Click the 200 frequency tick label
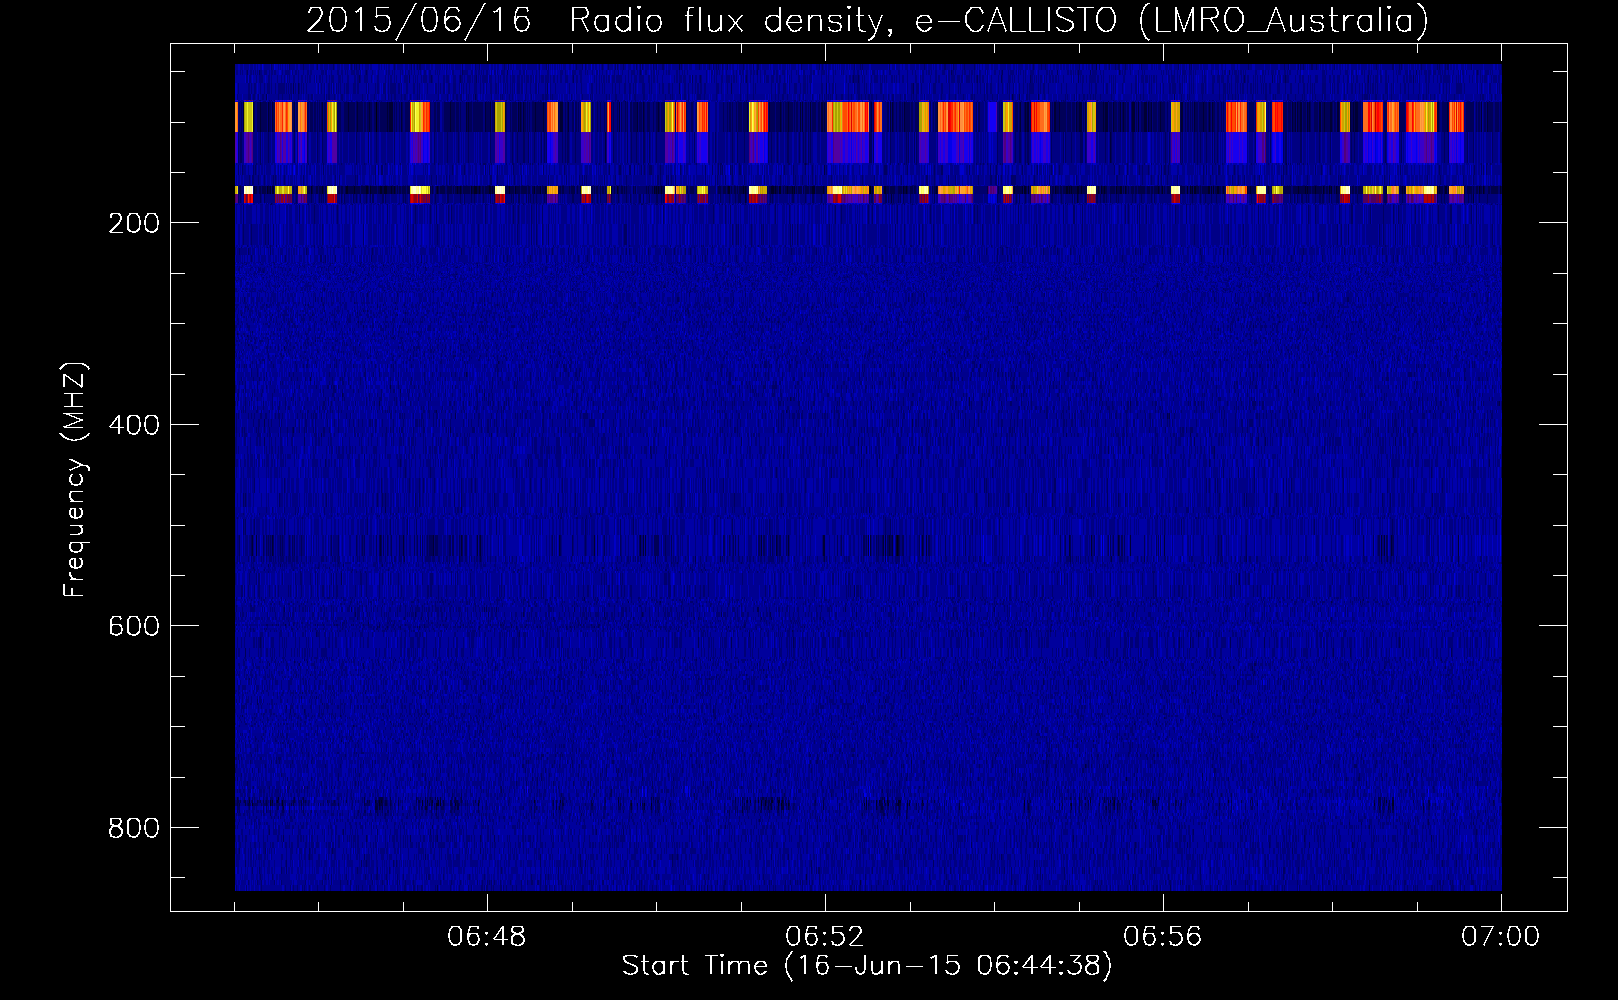The image size is (1618, 1000). 134,223
